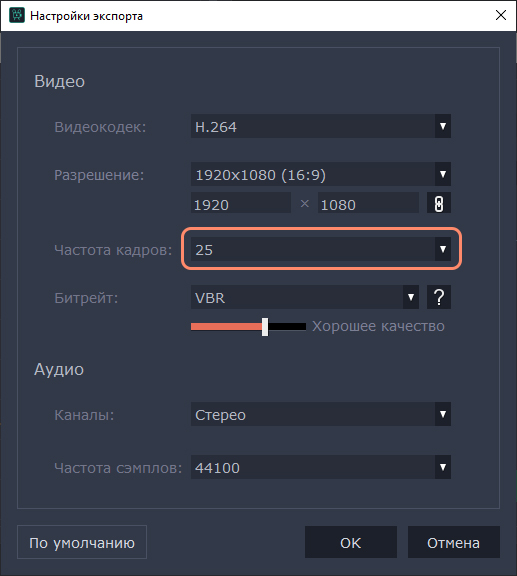Expand the Частота сэмплов 44100 dropdown
Image resolution: width=517 pixels, height=576 pixels.
(x=443, y=467)
